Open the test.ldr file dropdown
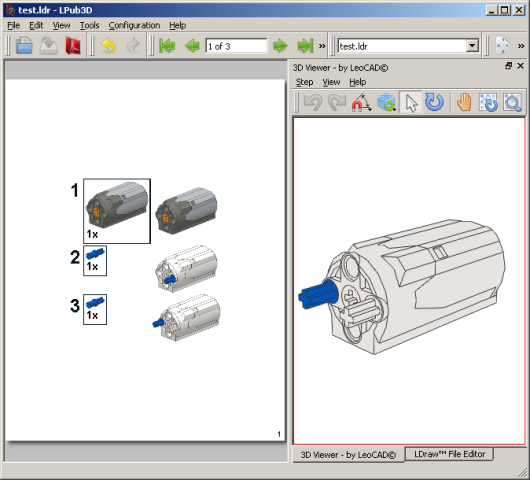Viewport: 530px width, 480px height. 472,46
